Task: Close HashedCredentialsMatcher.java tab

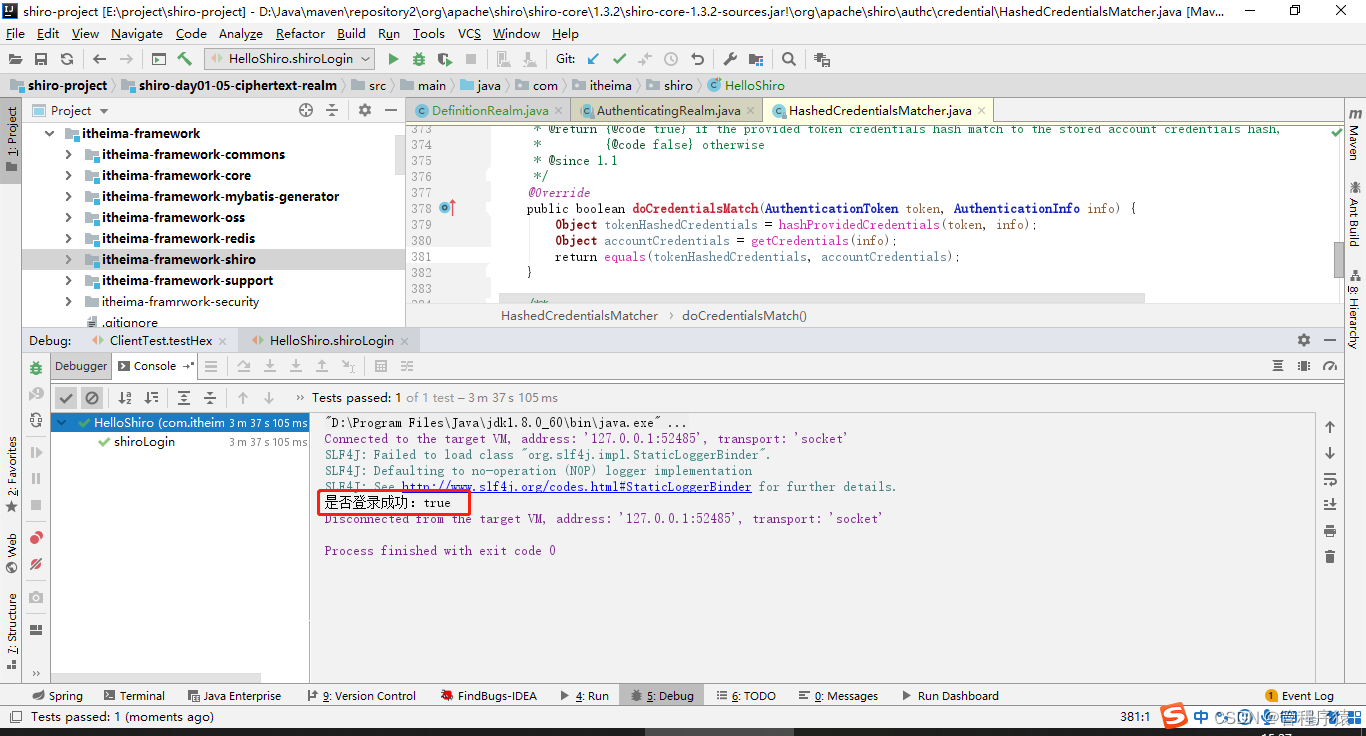Action: click(x=983, y=110)
